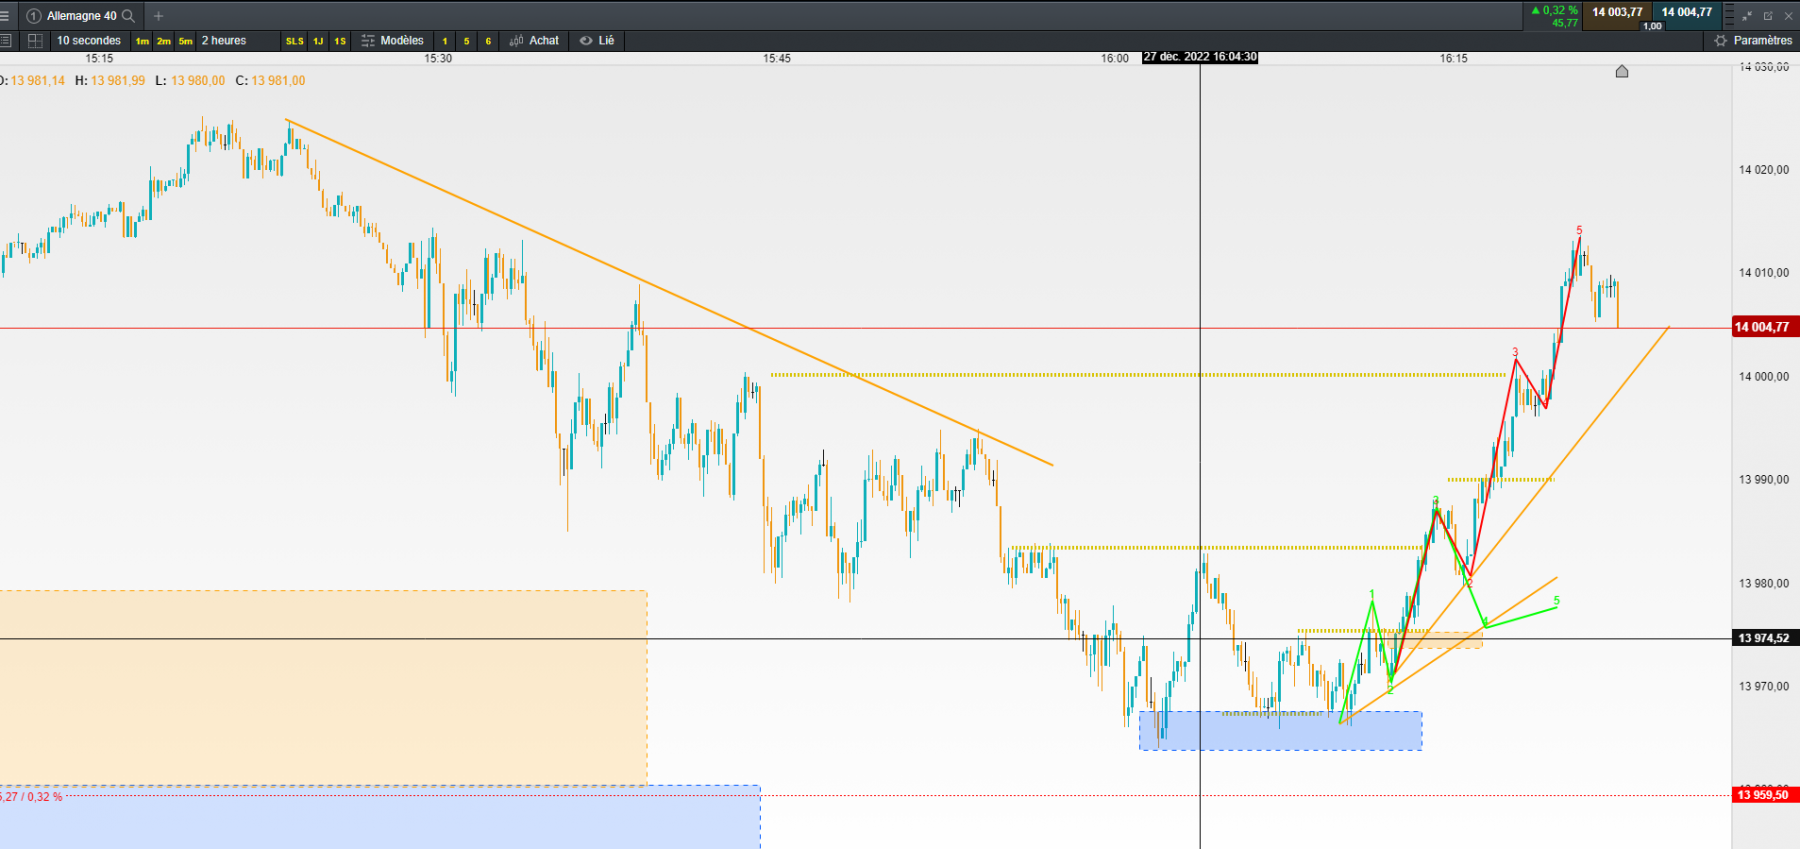Click the red 13 959,50 level label
Viewport: 1800px width, 849px height.
coord(1765,795)
